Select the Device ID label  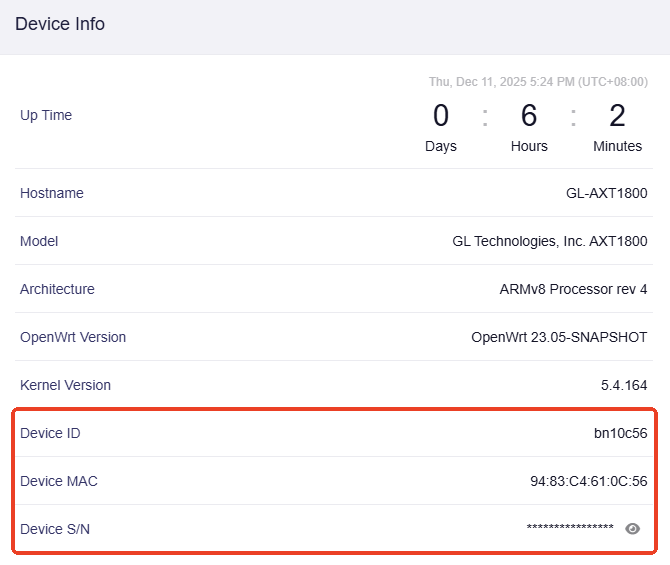tap(50, 433)
